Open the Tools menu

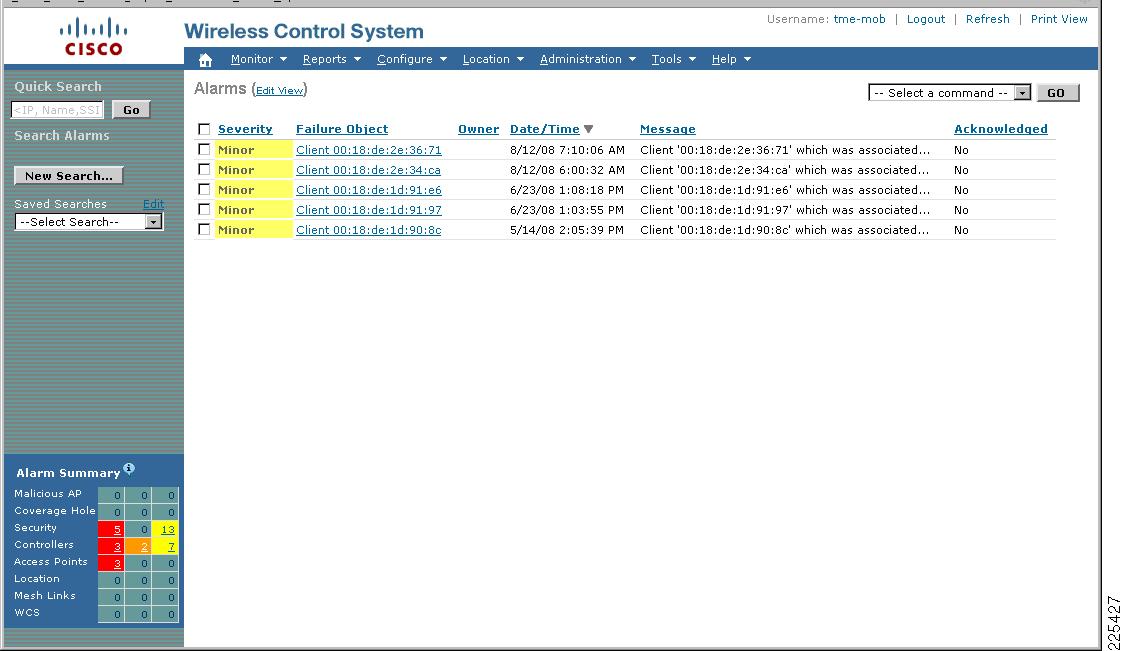point(673,59)
